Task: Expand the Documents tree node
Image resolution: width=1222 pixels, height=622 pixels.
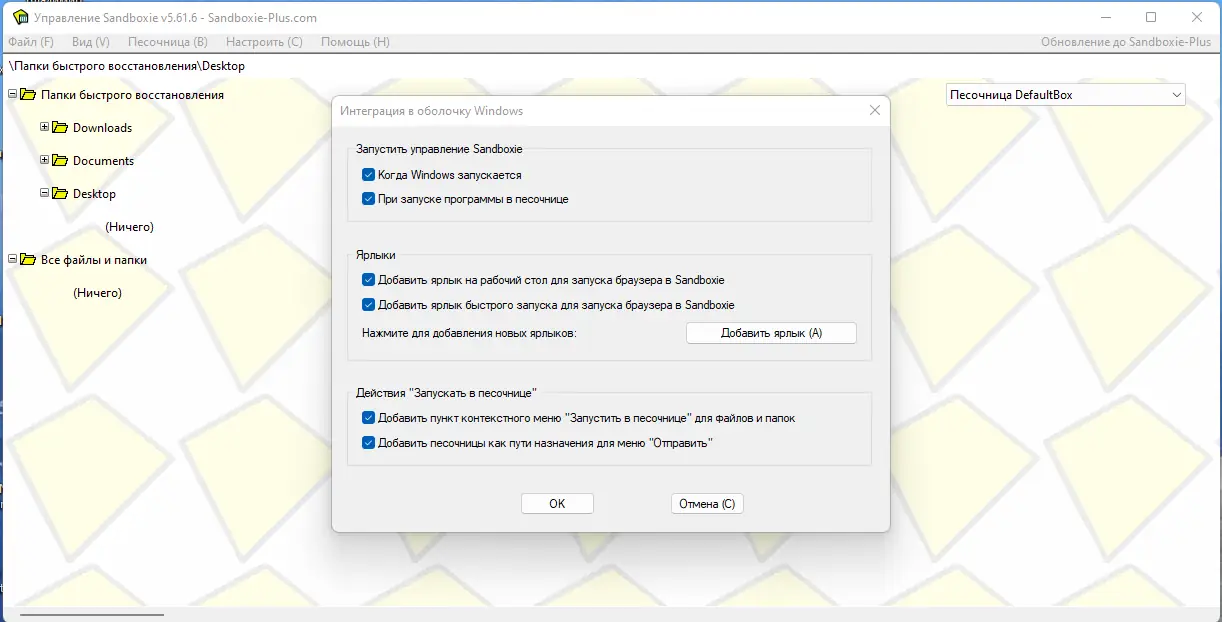Action: click(44, 160)
